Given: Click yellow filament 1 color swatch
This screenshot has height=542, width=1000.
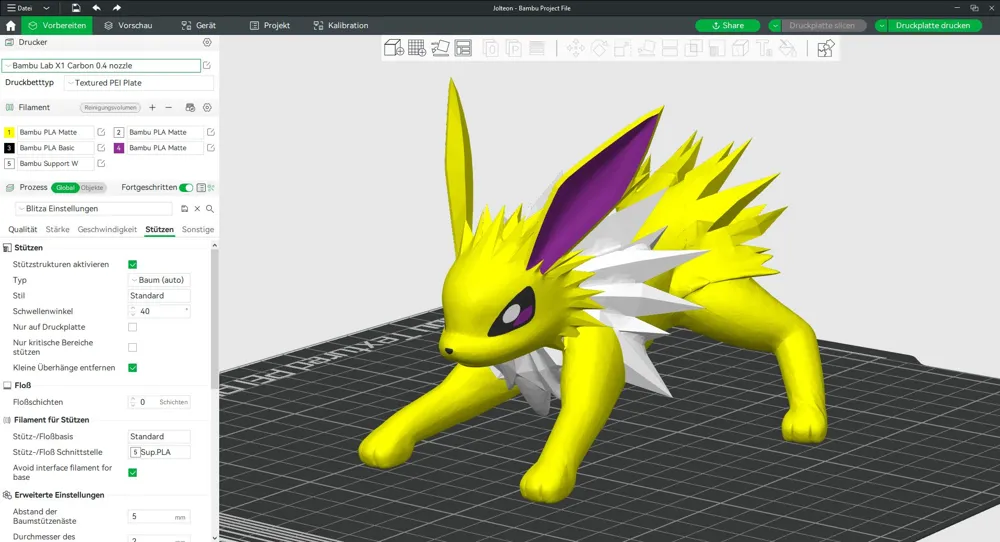Looking at the screenshot, I should click(x=9, y=132).
